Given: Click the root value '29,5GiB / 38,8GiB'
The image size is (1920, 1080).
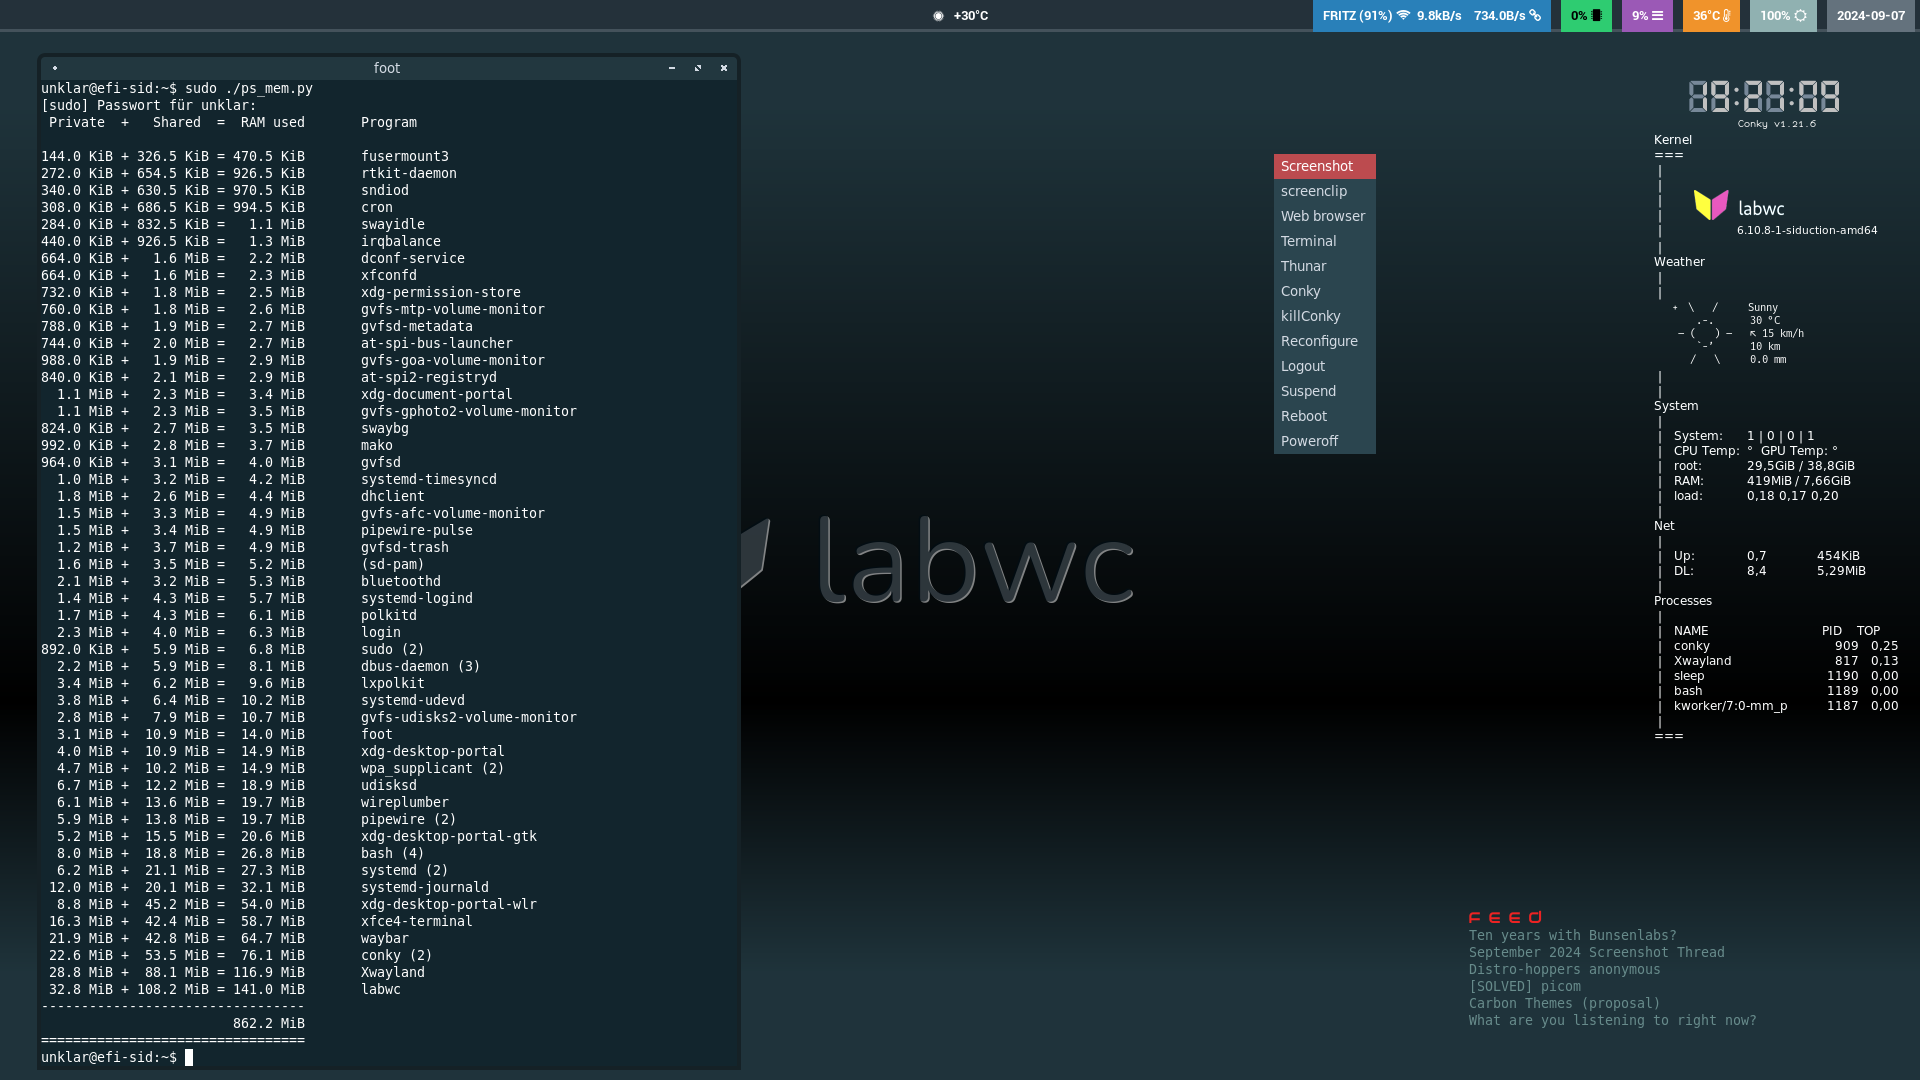Looking at the screenshot, I should coord(1801,466).
